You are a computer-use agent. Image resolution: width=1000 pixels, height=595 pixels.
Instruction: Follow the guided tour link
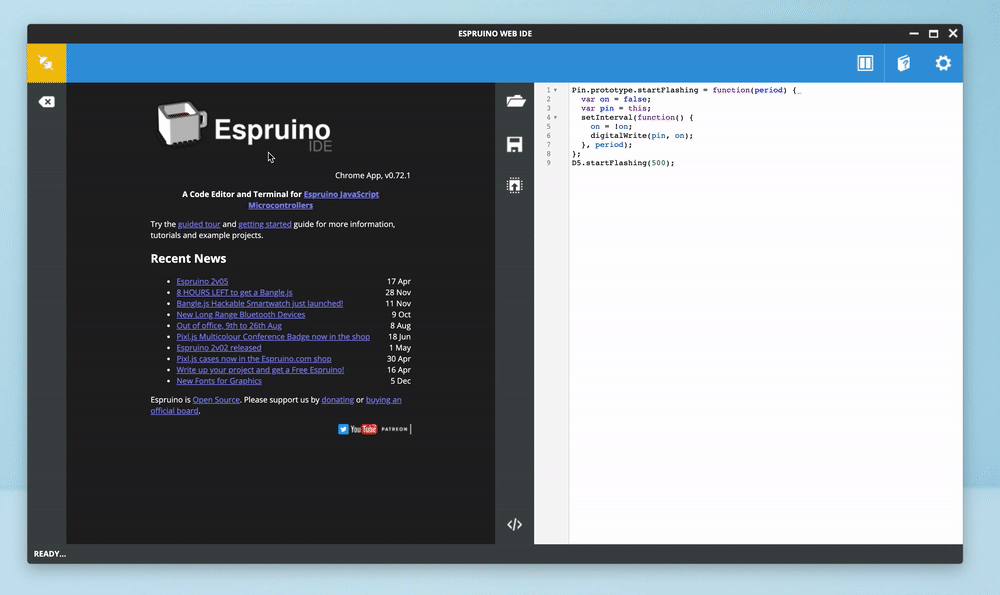(199, 224)
